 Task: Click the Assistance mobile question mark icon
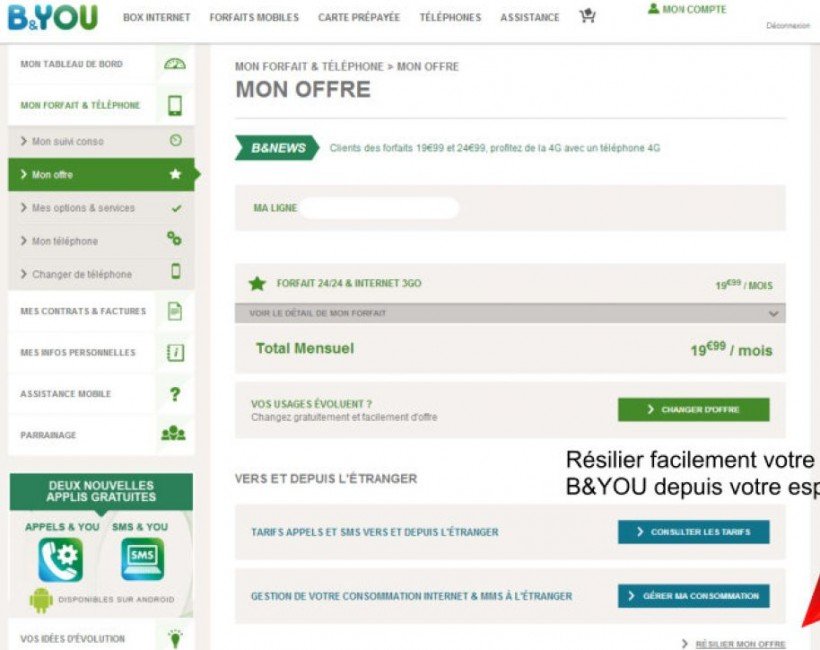coord(175,394)
